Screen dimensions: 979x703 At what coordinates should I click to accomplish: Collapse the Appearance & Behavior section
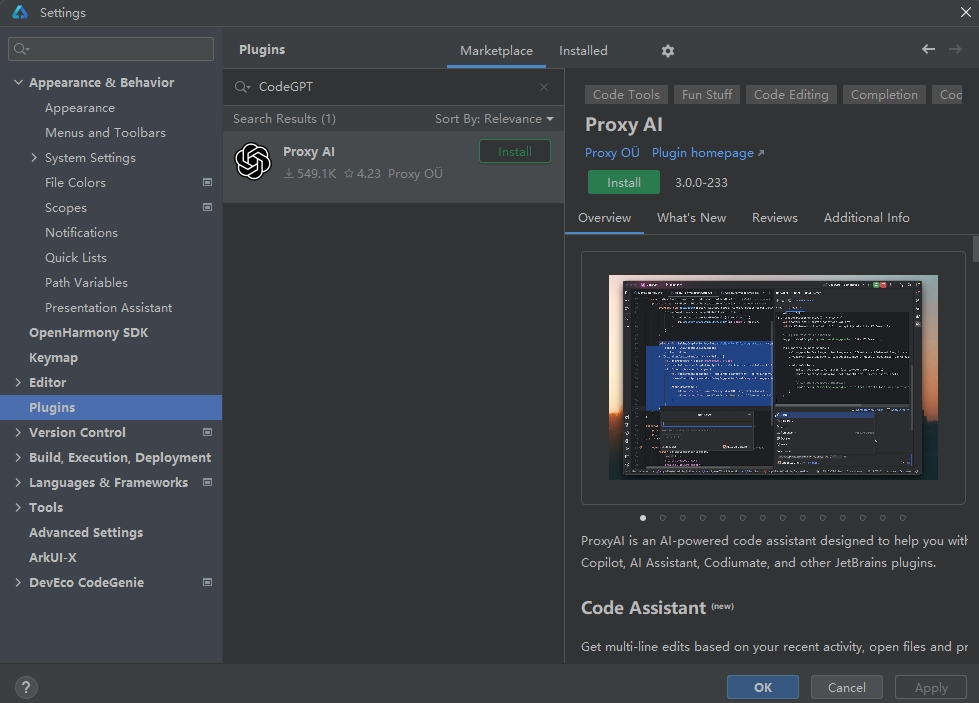(x=18, y=83)
